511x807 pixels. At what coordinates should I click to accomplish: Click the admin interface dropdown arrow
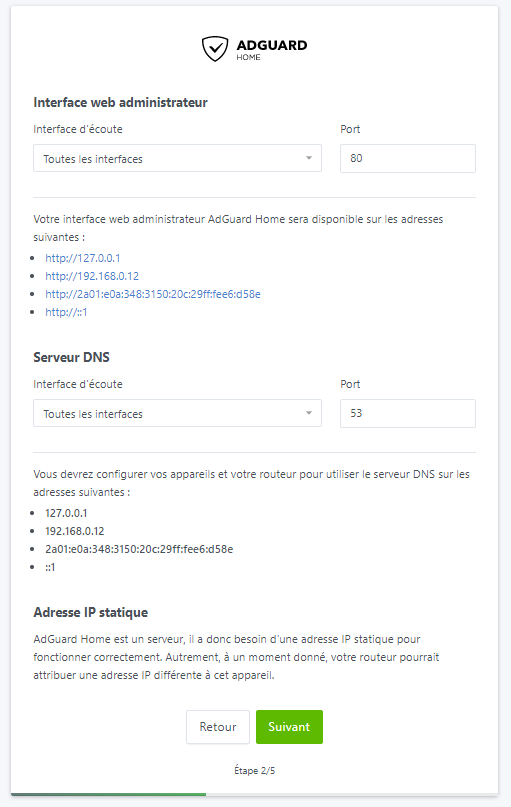(309, 158)
